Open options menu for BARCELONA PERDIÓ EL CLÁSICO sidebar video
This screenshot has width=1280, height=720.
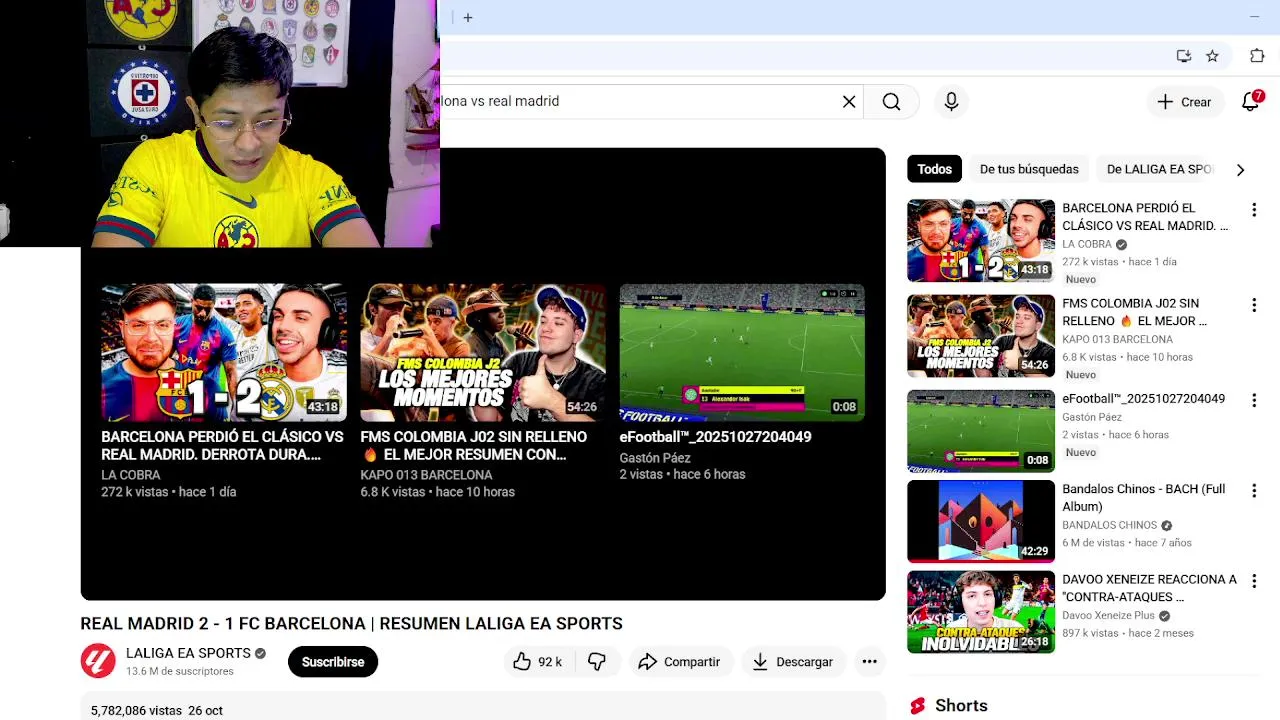[x=1253, y=210]
